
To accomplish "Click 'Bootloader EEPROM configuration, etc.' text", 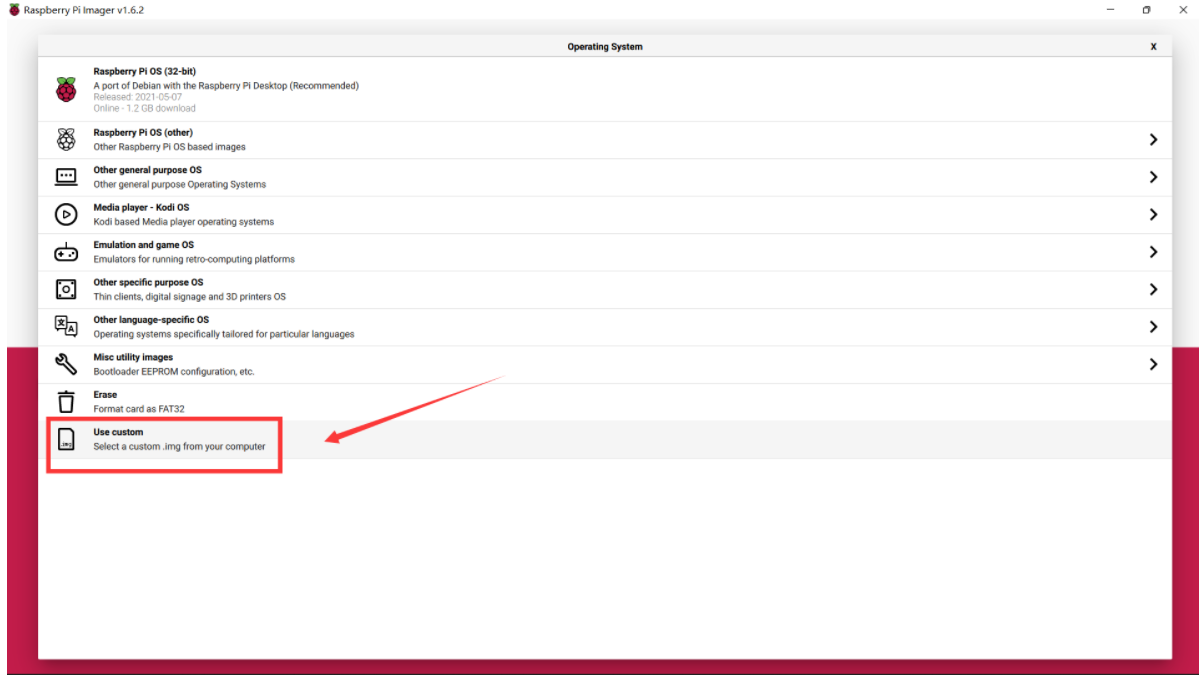I will (174, 372).
